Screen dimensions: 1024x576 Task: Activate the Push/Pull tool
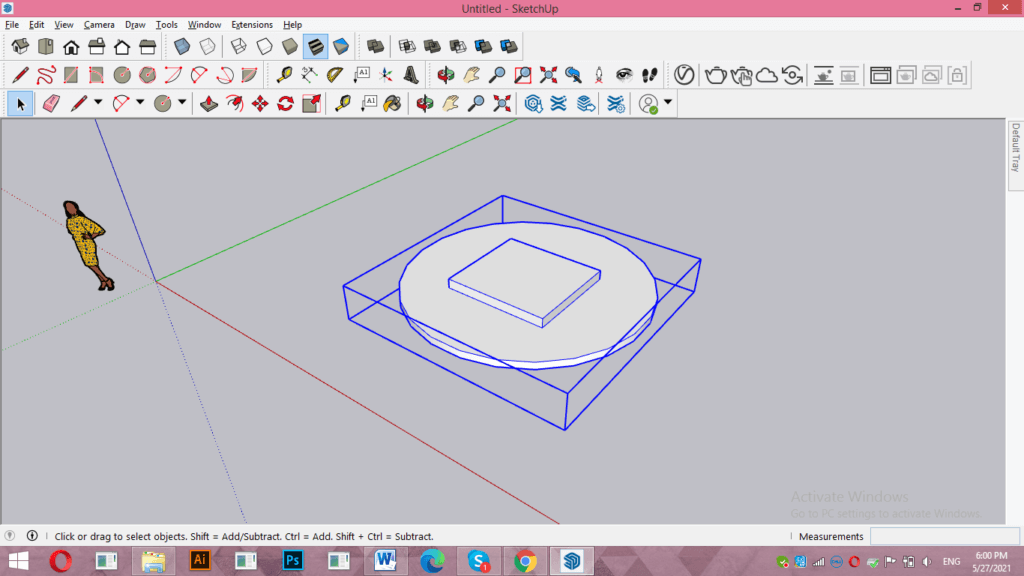coord(209,102)
